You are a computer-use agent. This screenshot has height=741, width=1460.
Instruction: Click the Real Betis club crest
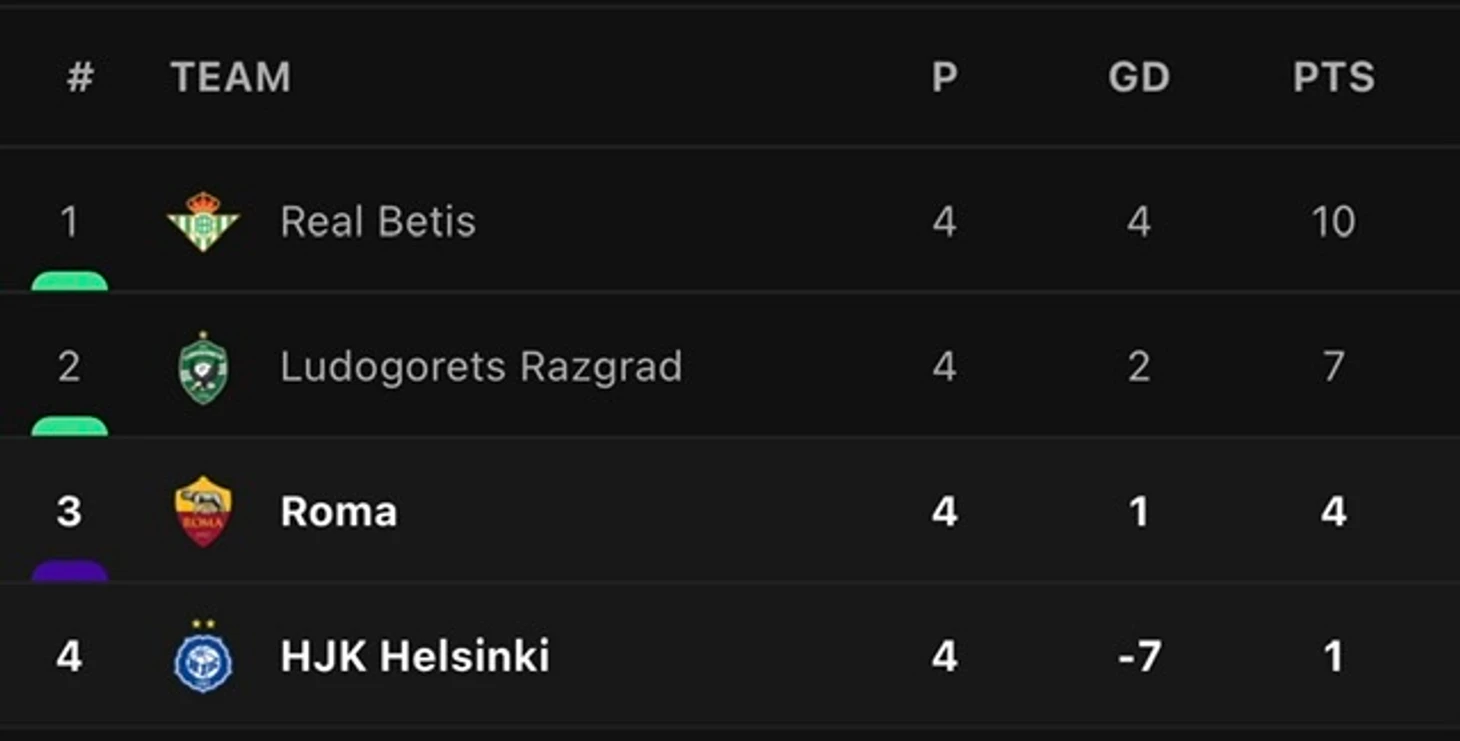(203, 221)
